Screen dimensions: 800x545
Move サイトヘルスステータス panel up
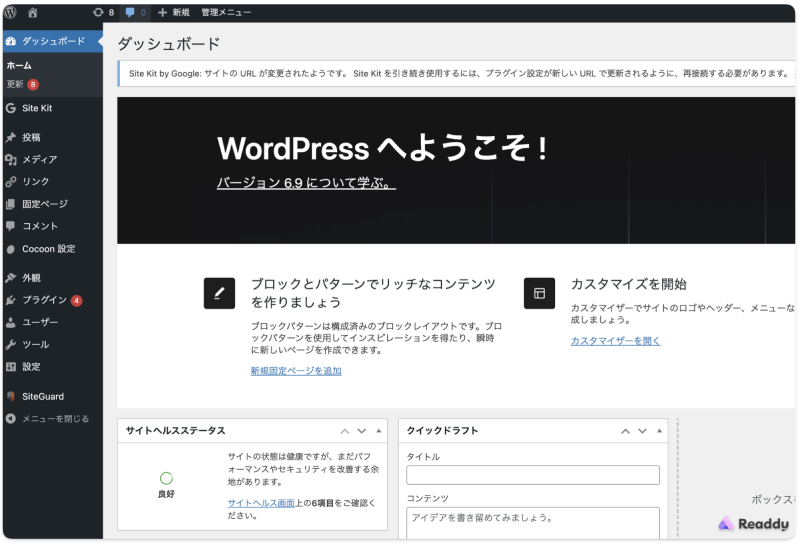click(x=345, y=431)
